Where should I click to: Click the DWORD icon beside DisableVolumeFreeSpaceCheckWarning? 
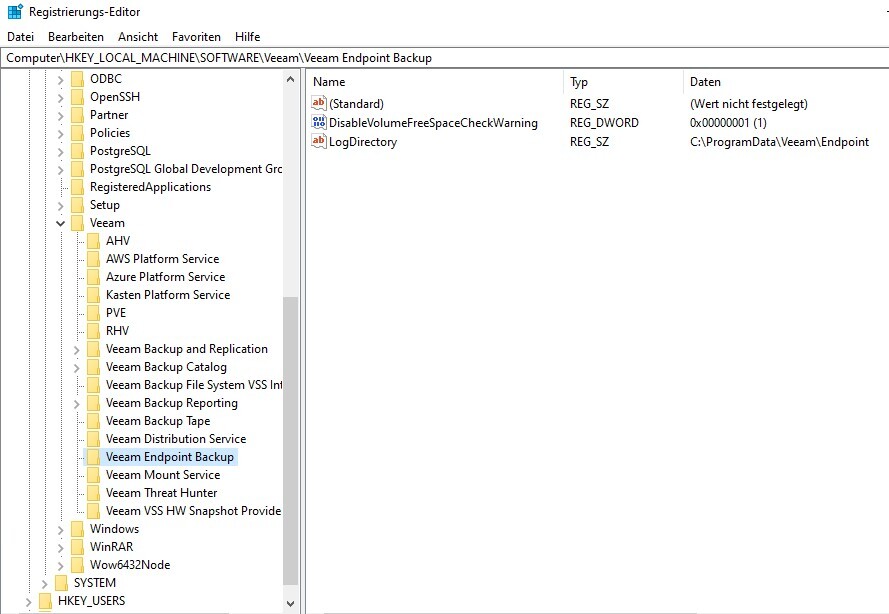coord(319,123)
